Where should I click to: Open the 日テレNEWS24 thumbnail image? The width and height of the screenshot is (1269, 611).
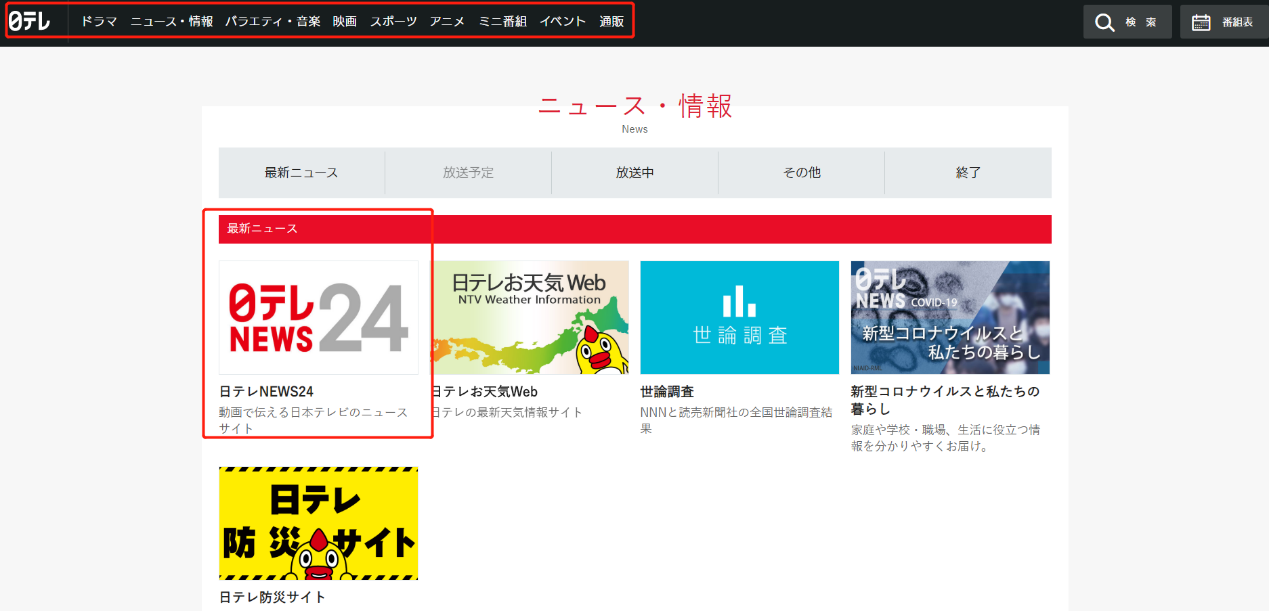319,318
